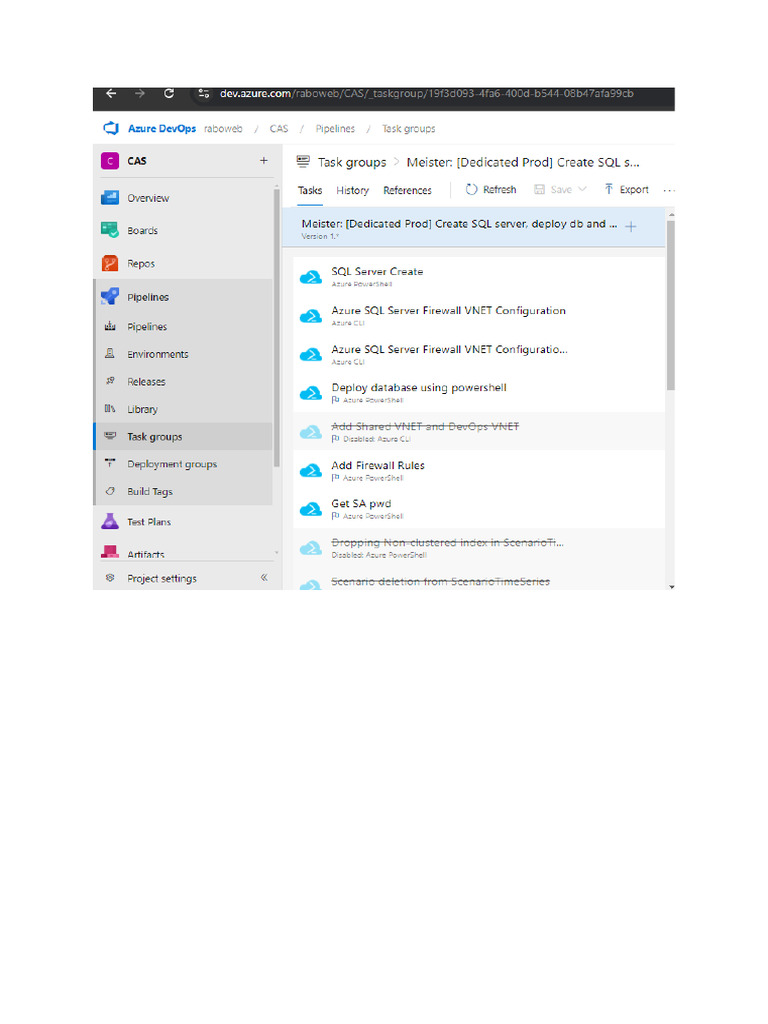This screenshot has height=1024, width=768.
Task: Open the more actions ellipsis menu
Action: [x=669, y=190]
